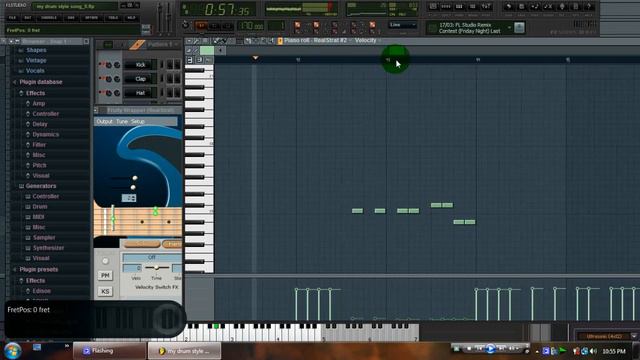
Task: Click the microphone recording icon in toolbar
Action: (562, 7)
